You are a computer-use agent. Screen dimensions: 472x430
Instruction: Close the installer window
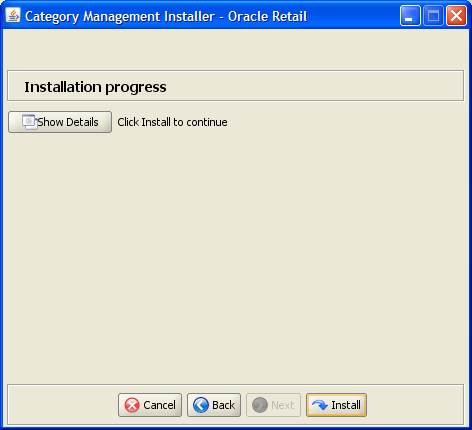[456, 16]
